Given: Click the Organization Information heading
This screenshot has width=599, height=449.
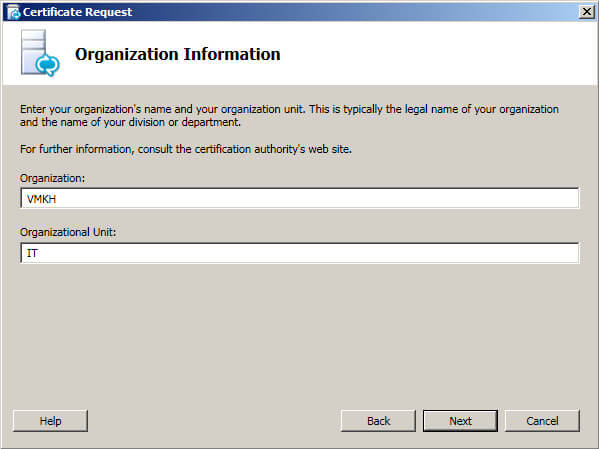Looking at the screenshot, I should pos(178,54).
